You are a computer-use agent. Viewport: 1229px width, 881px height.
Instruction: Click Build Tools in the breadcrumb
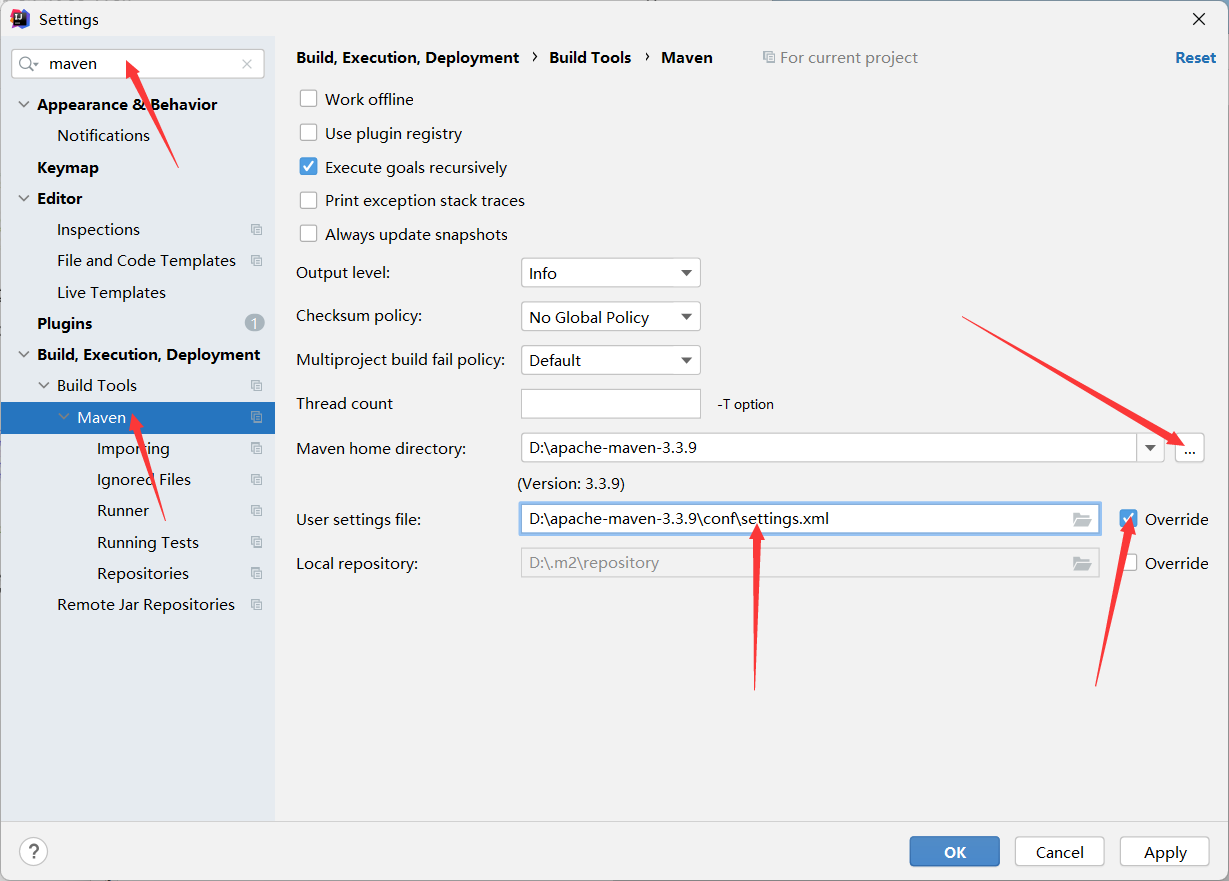point(590,58)
